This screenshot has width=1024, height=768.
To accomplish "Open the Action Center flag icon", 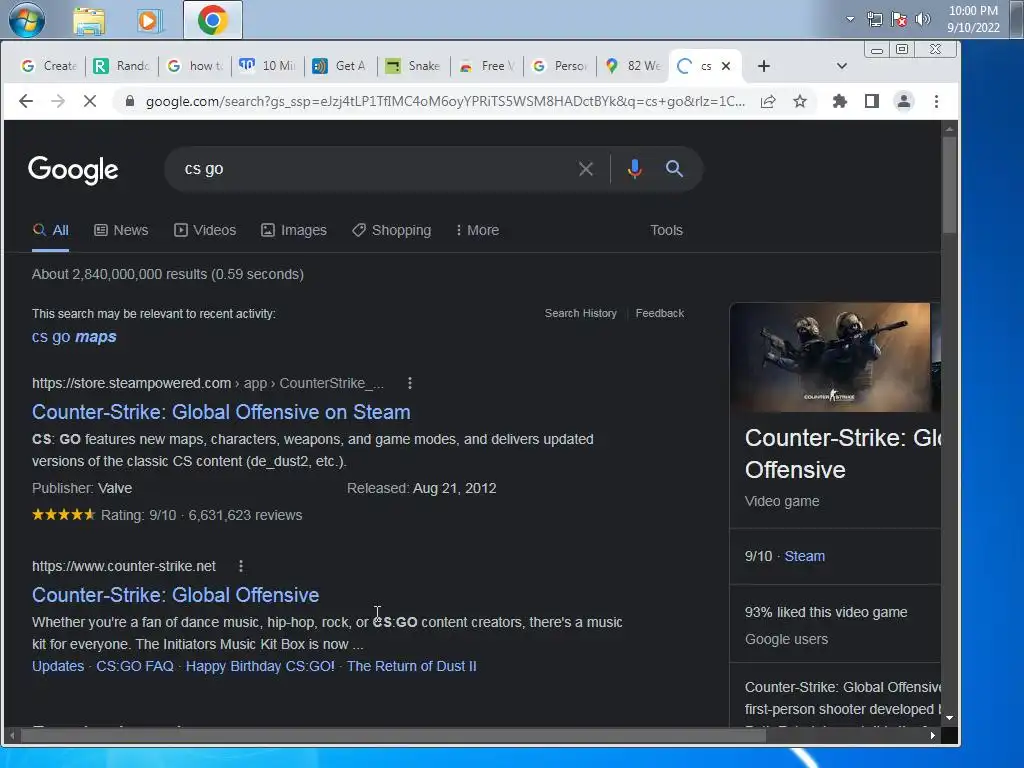I will click(899, 19).
